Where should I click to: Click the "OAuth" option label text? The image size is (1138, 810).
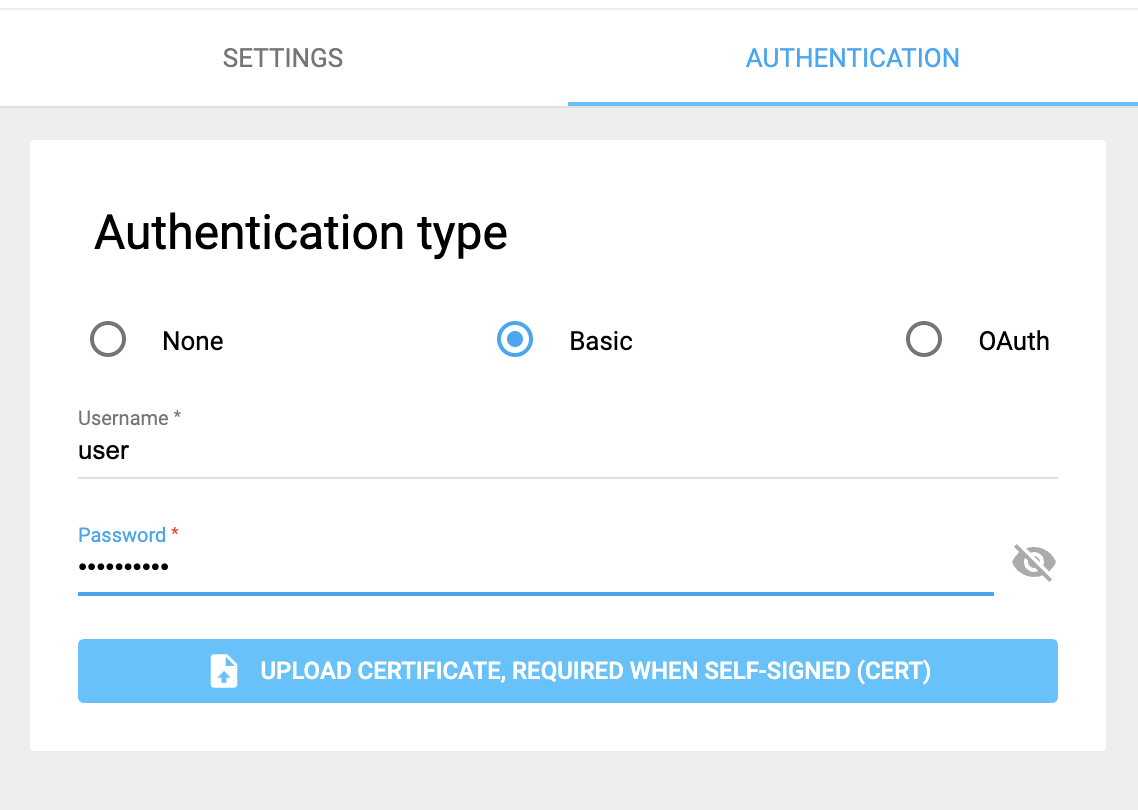pyautogui.click(x=1014, y=341)
